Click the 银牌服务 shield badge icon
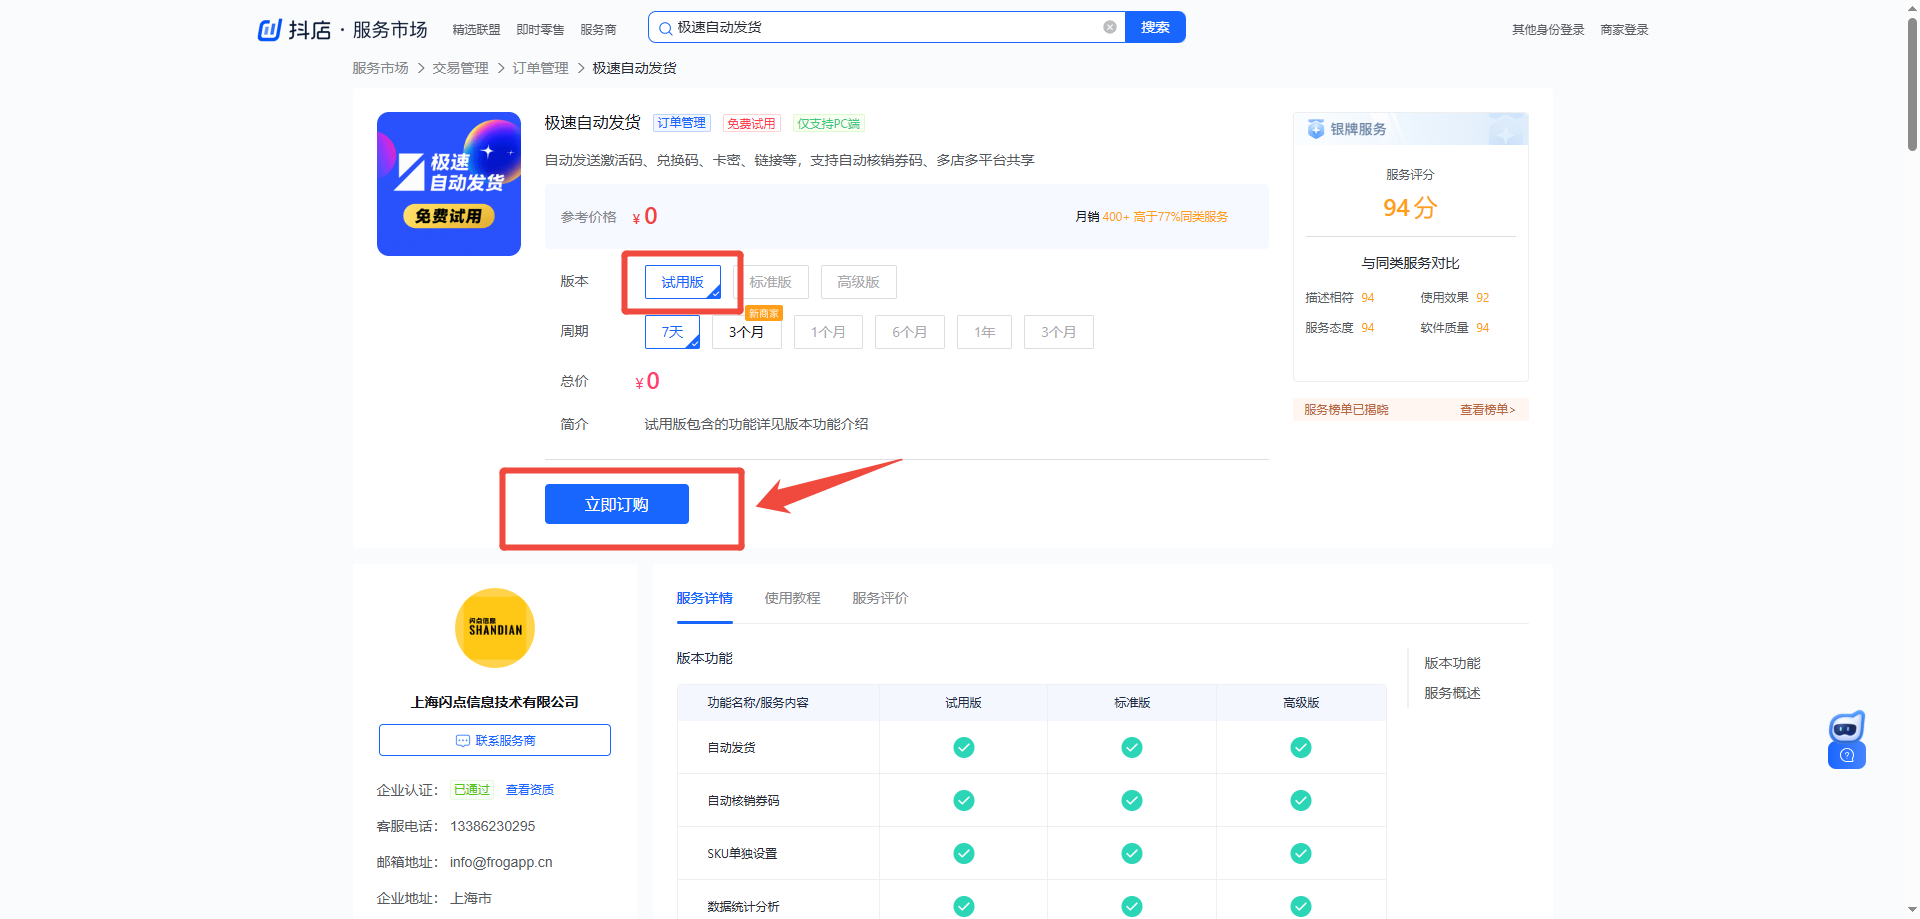This screenshot has width=1920, height=919. point(1316,129)
